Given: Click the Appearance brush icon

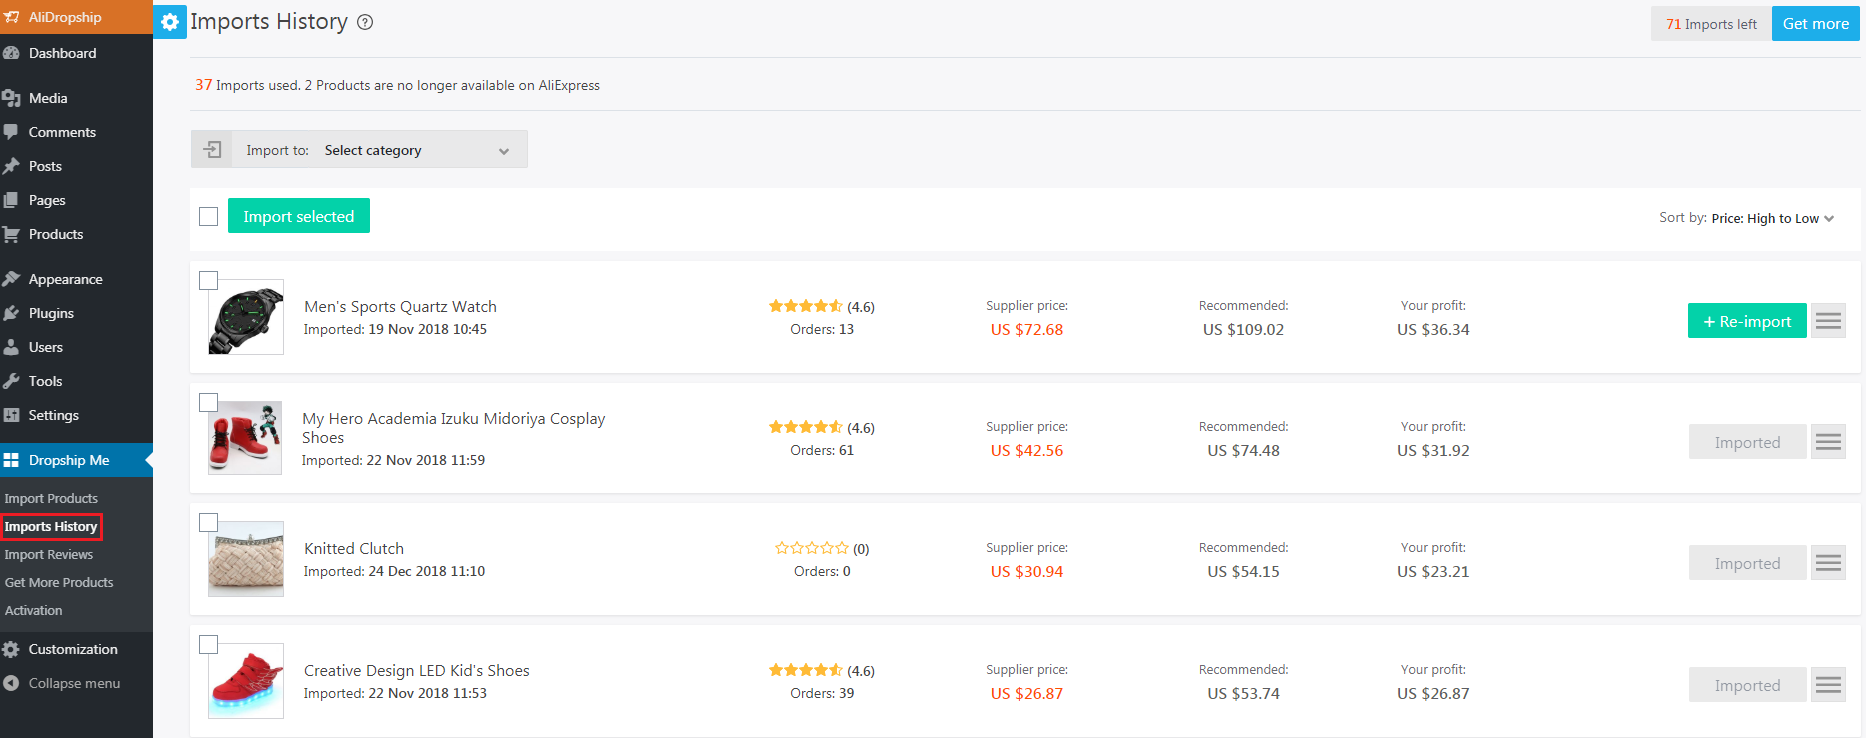Looking at the screenshot, I should [11, 279].
